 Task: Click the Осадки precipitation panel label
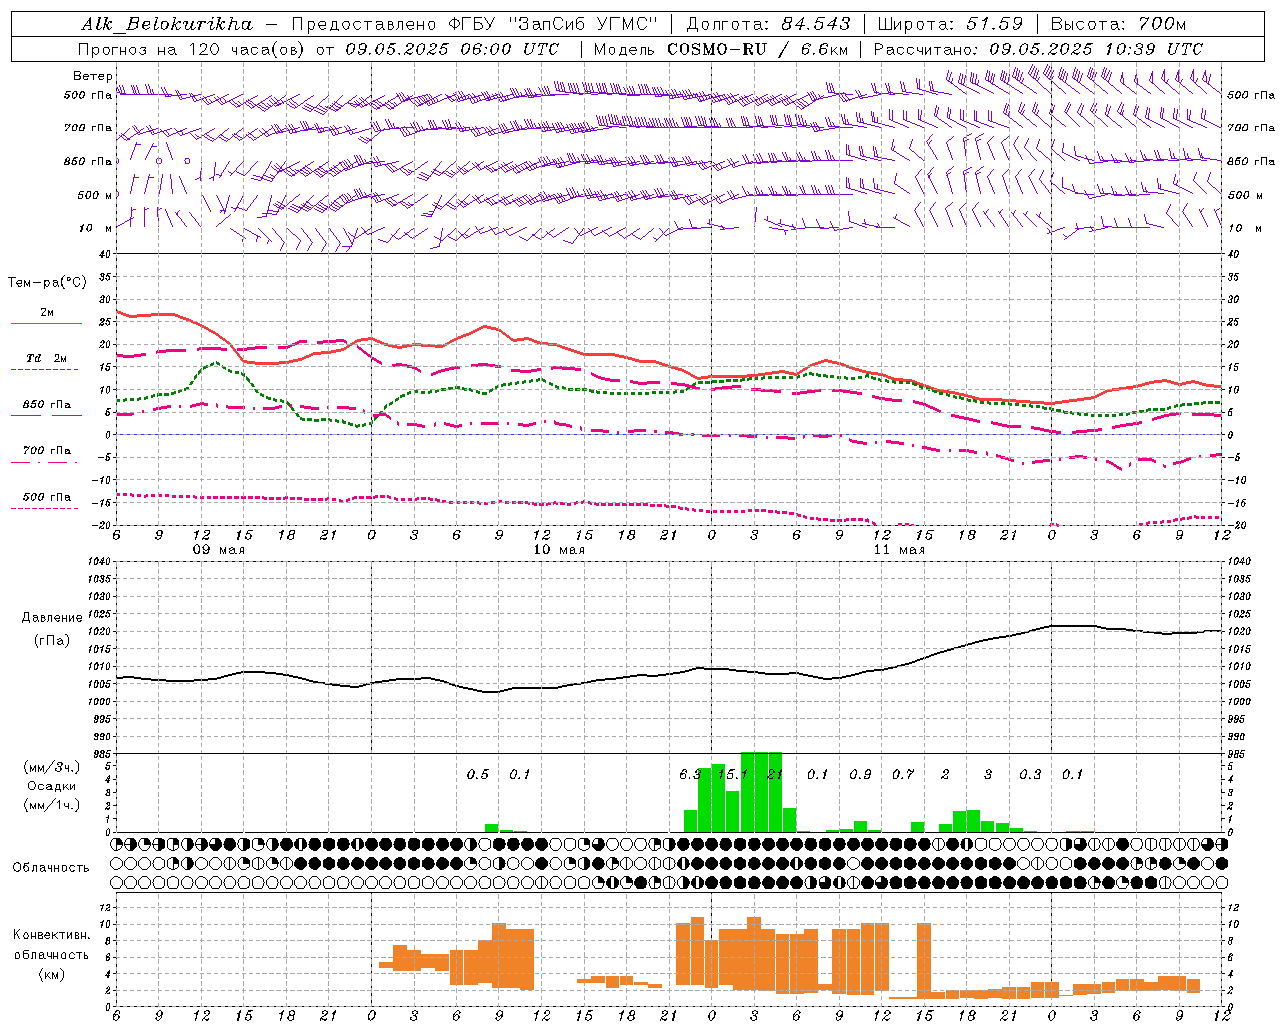(x=52, y=786)
